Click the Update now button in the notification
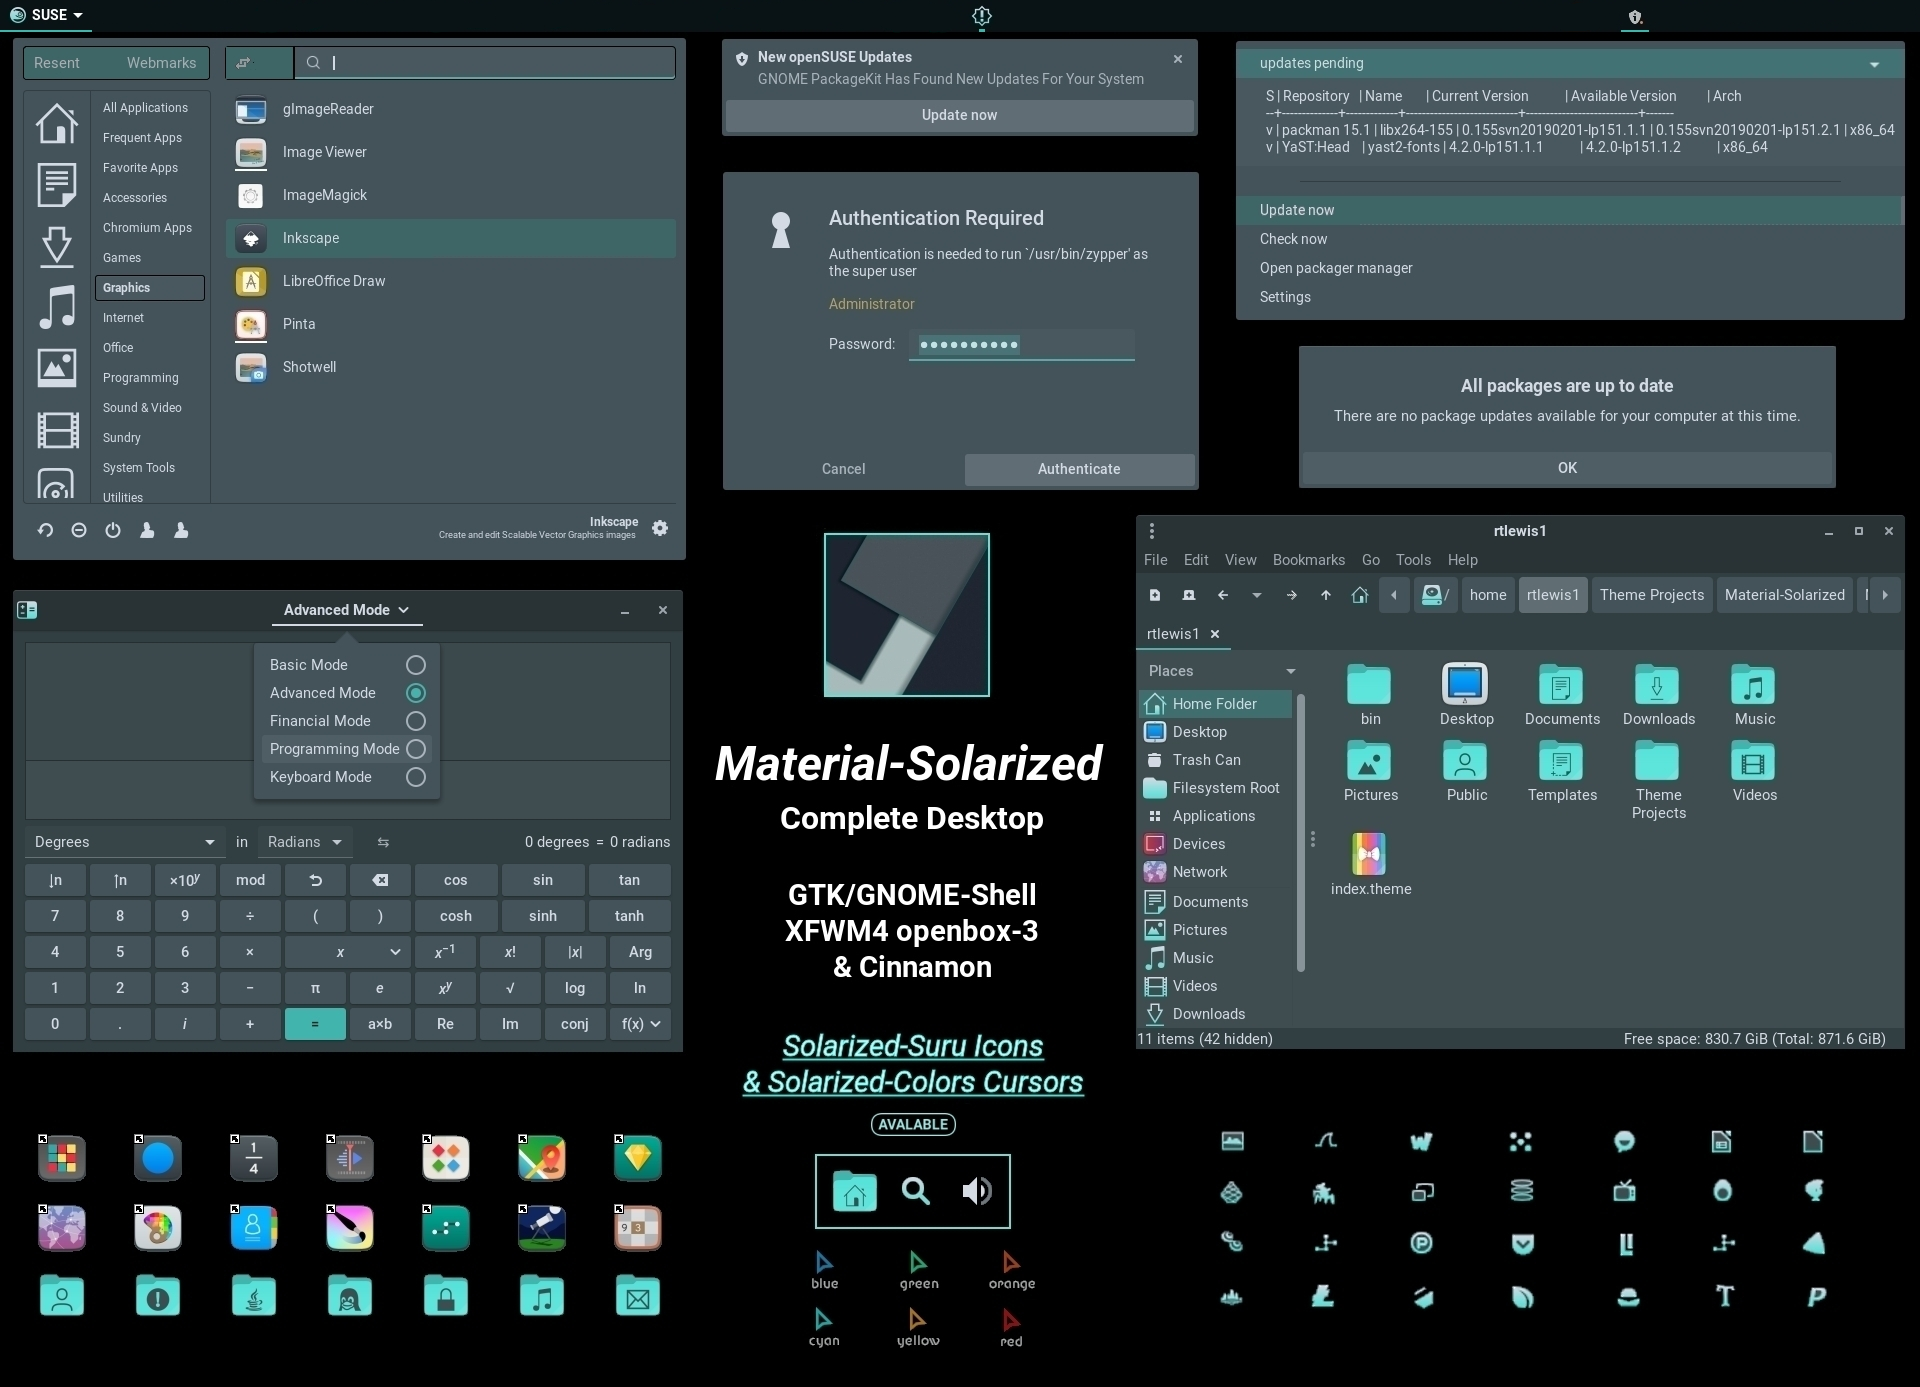Image resolution: width=1920 pixels, height=1387 pixels. pos(959,115)
